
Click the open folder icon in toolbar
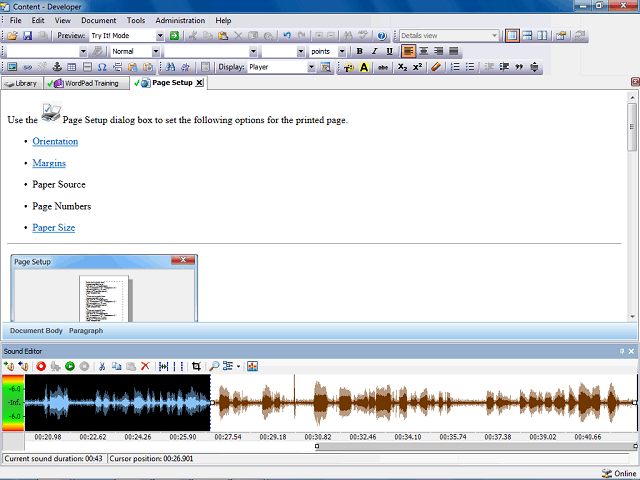pyautogui.click(x=12, y=36)
